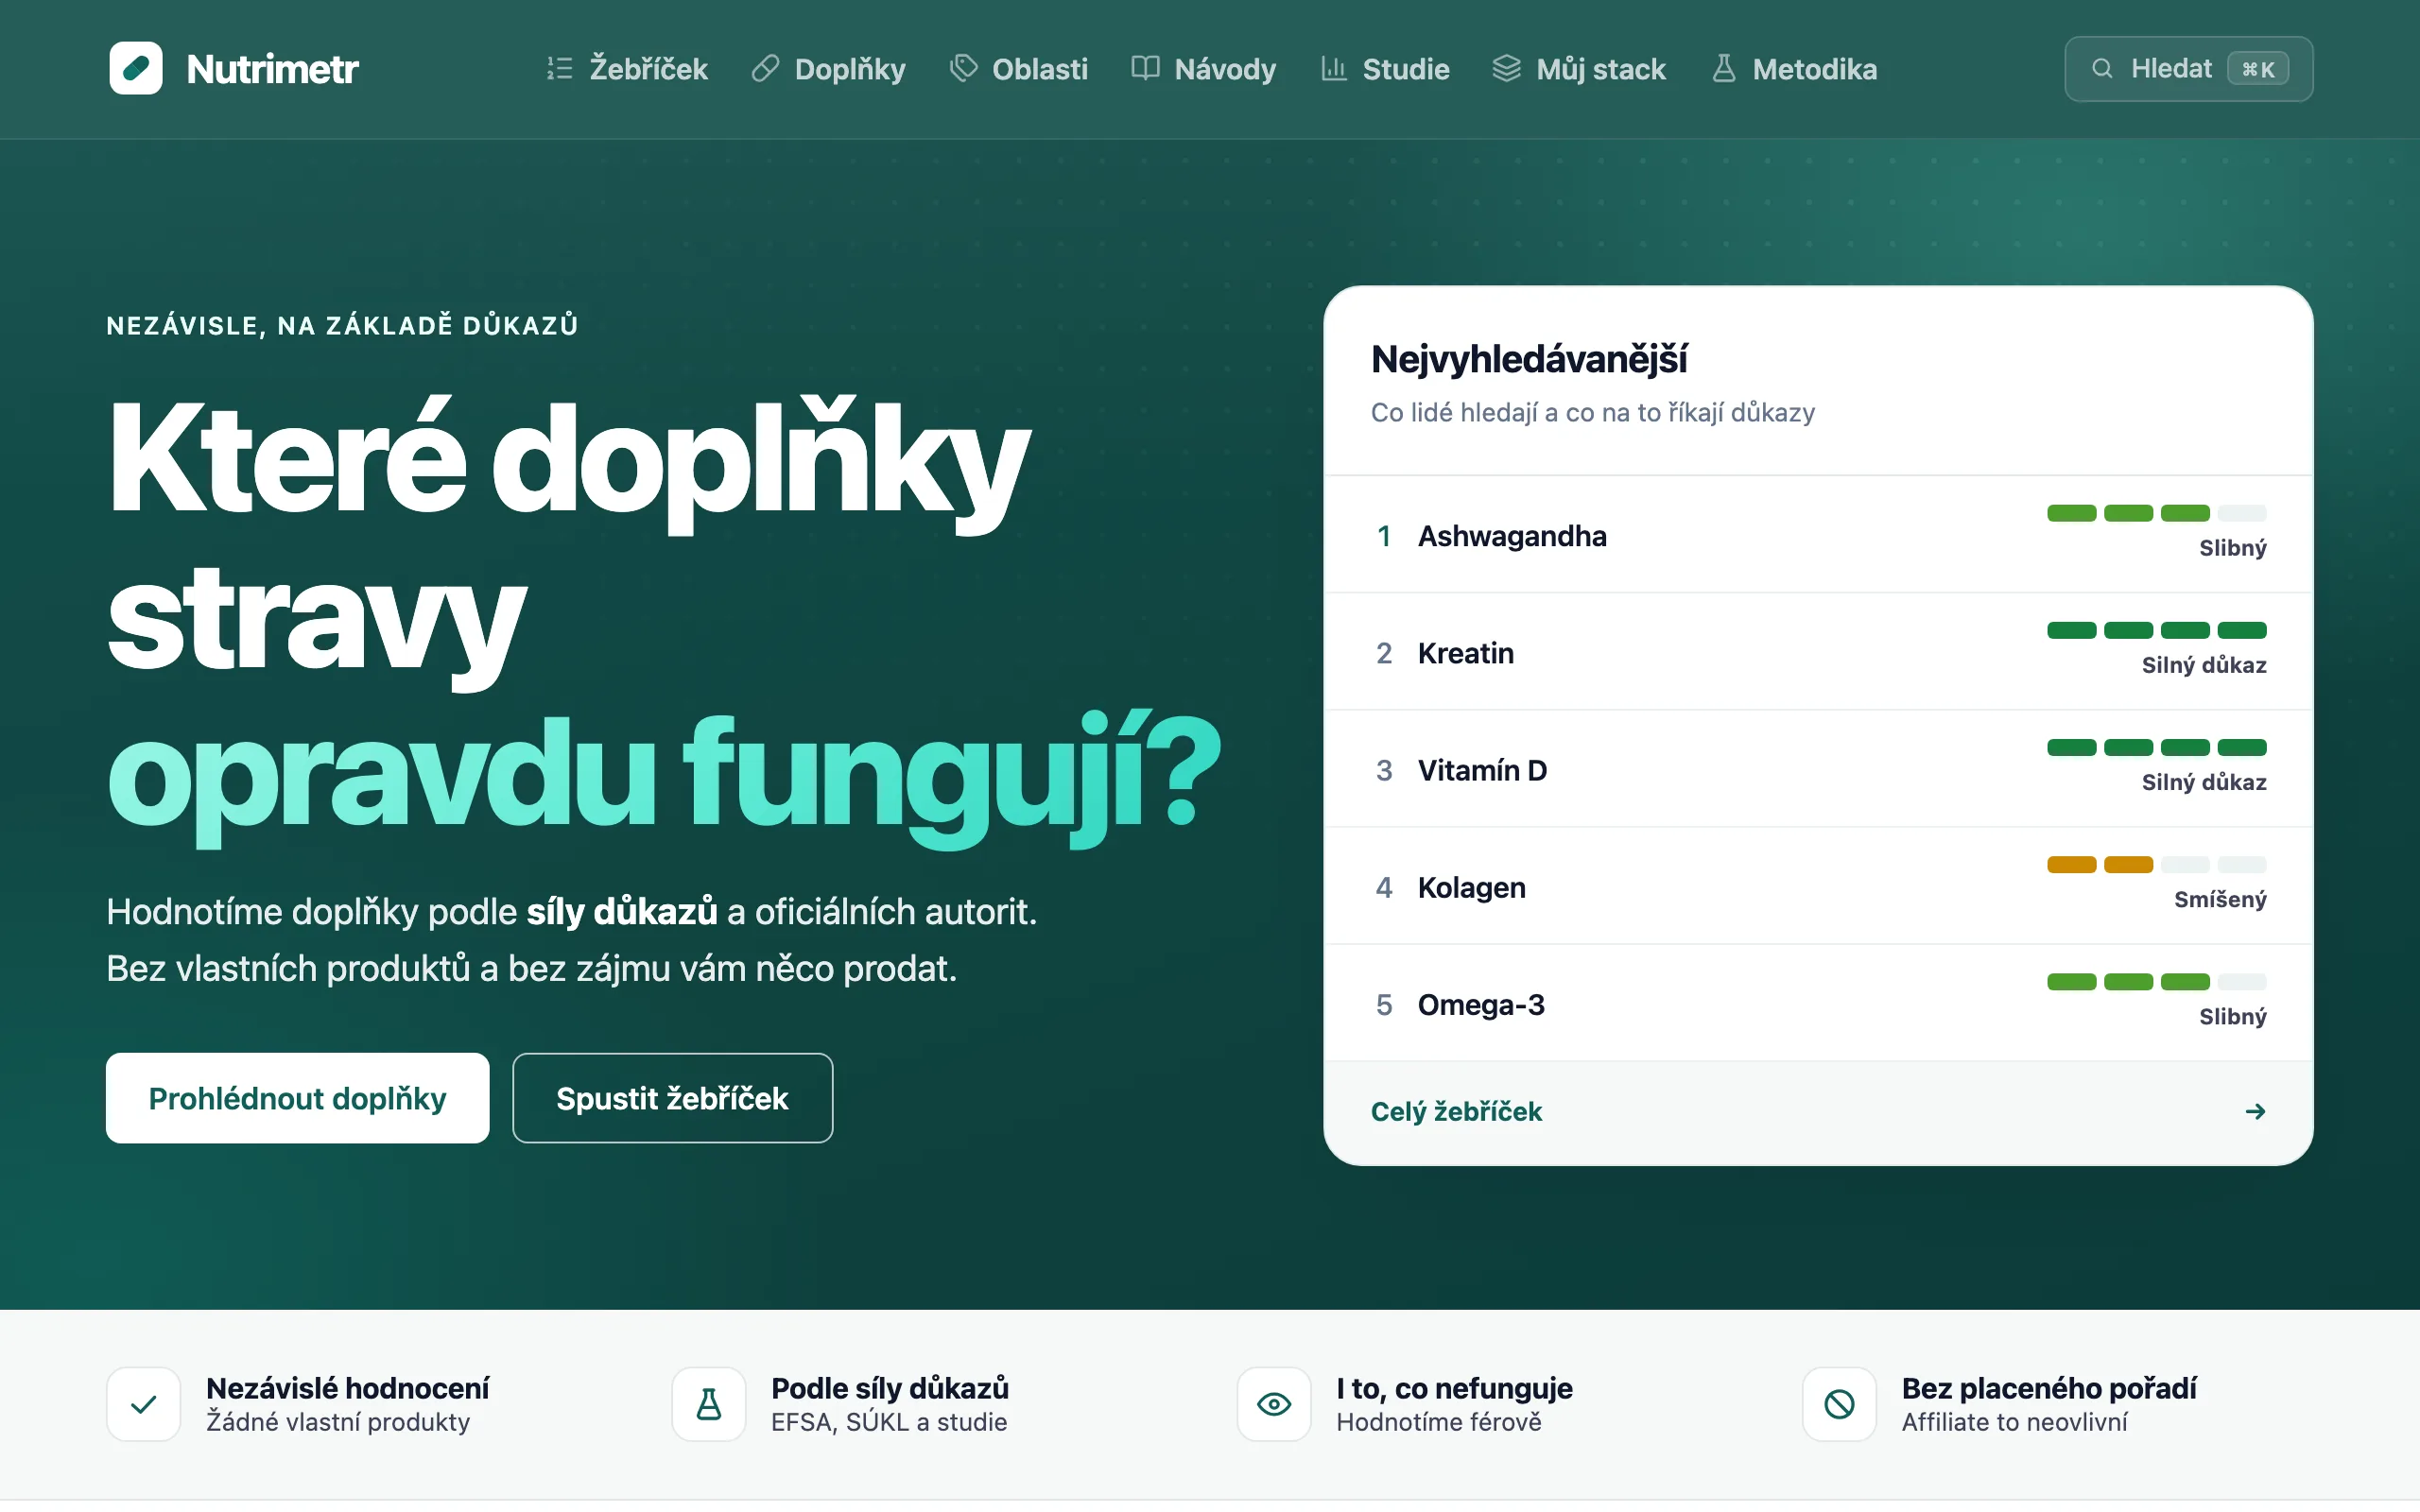Click the Silný důkaz label for Vitamín D
This screenshot has height=1512, width=2420.
[2204, 782]
